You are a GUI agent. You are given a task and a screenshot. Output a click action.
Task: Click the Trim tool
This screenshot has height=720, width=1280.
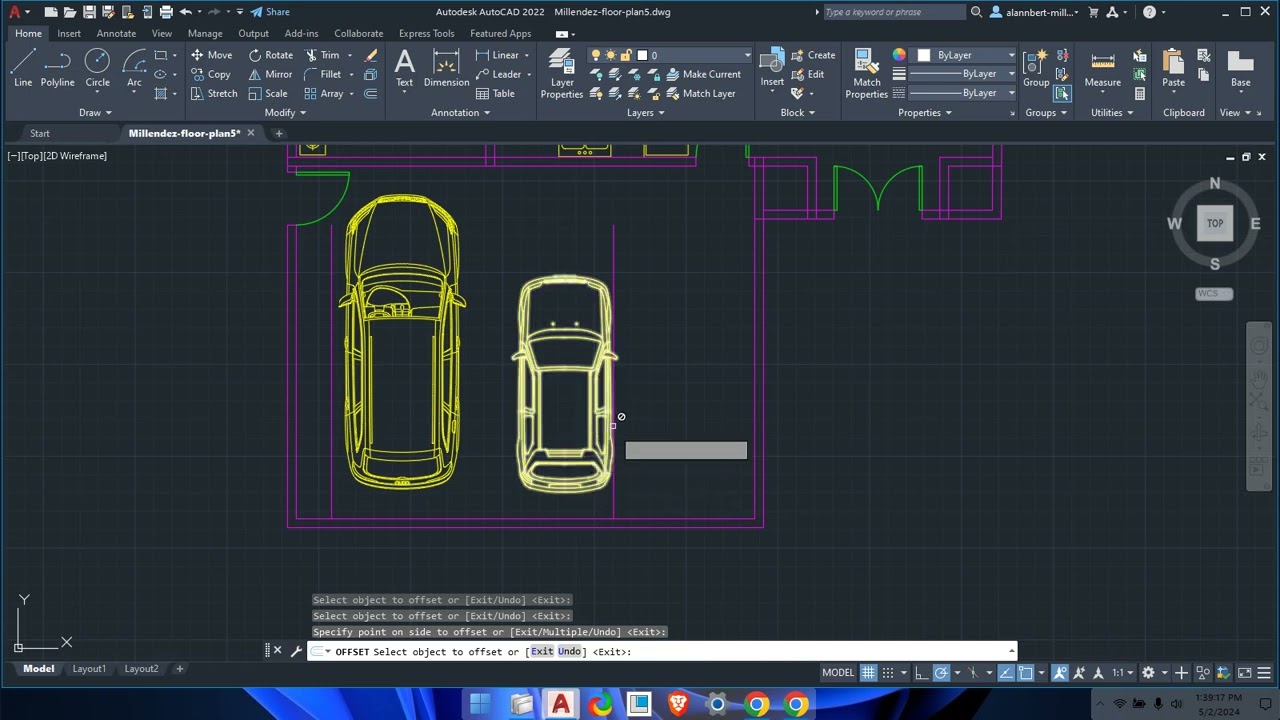[322, 55]
